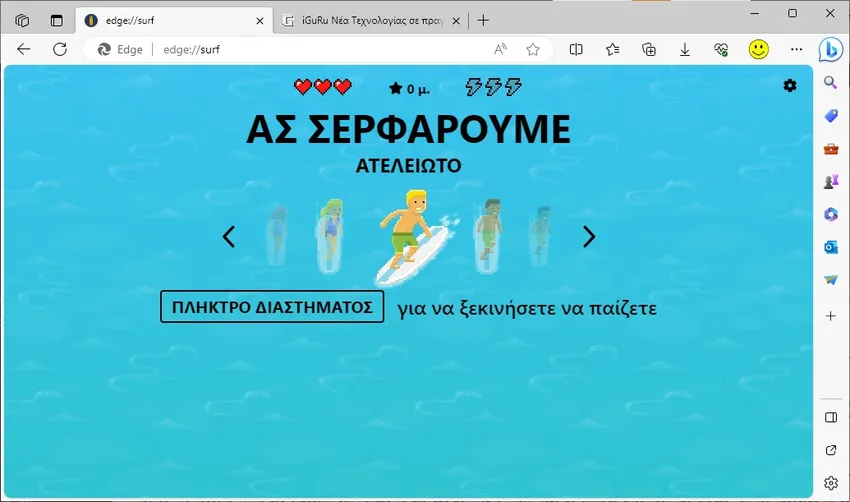Screen dimensions: 850x502
Task: Activate the Read aloud icon
Action: point(500,49)
